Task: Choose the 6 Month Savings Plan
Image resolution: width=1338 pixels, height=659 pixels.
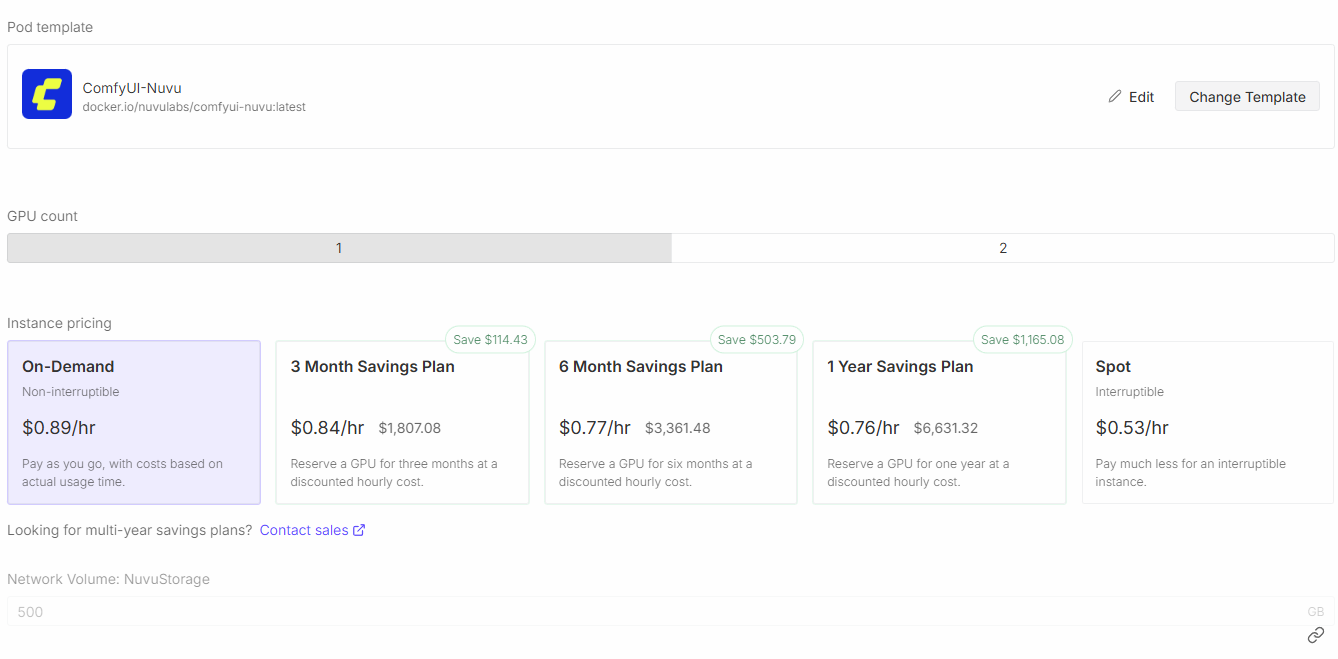Action: point(670,422)
